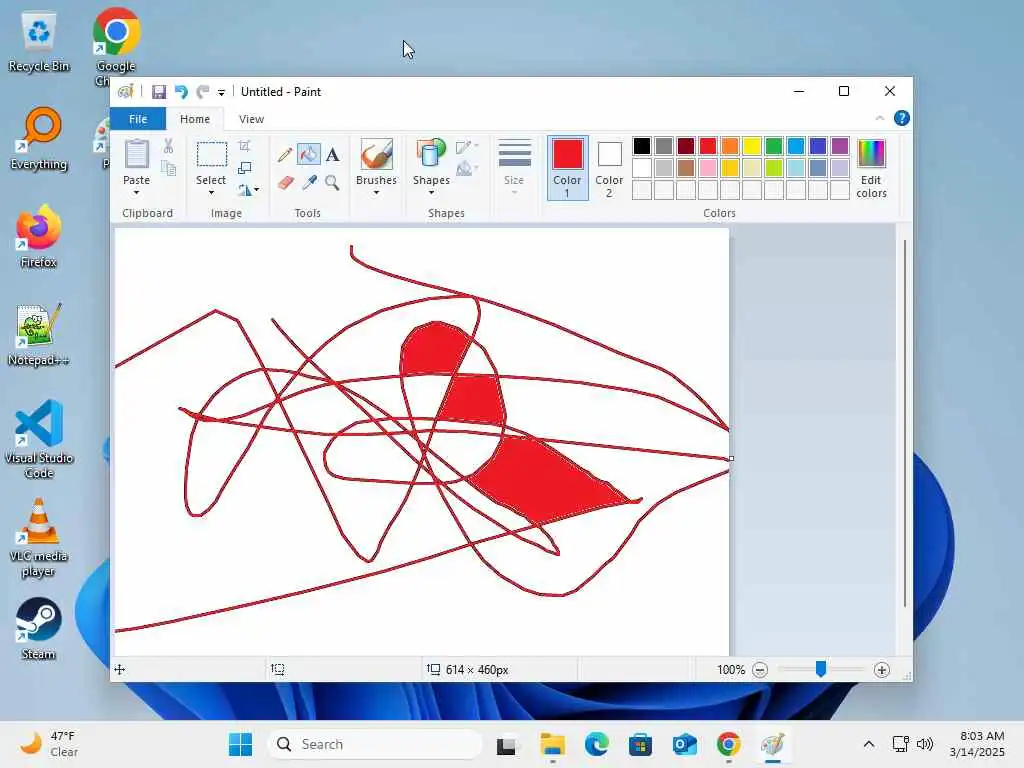Image resolution: width=1024 pixels, height=768 pixels.
Task: Open the shape Fill dropdown
Action: (467, 168)
